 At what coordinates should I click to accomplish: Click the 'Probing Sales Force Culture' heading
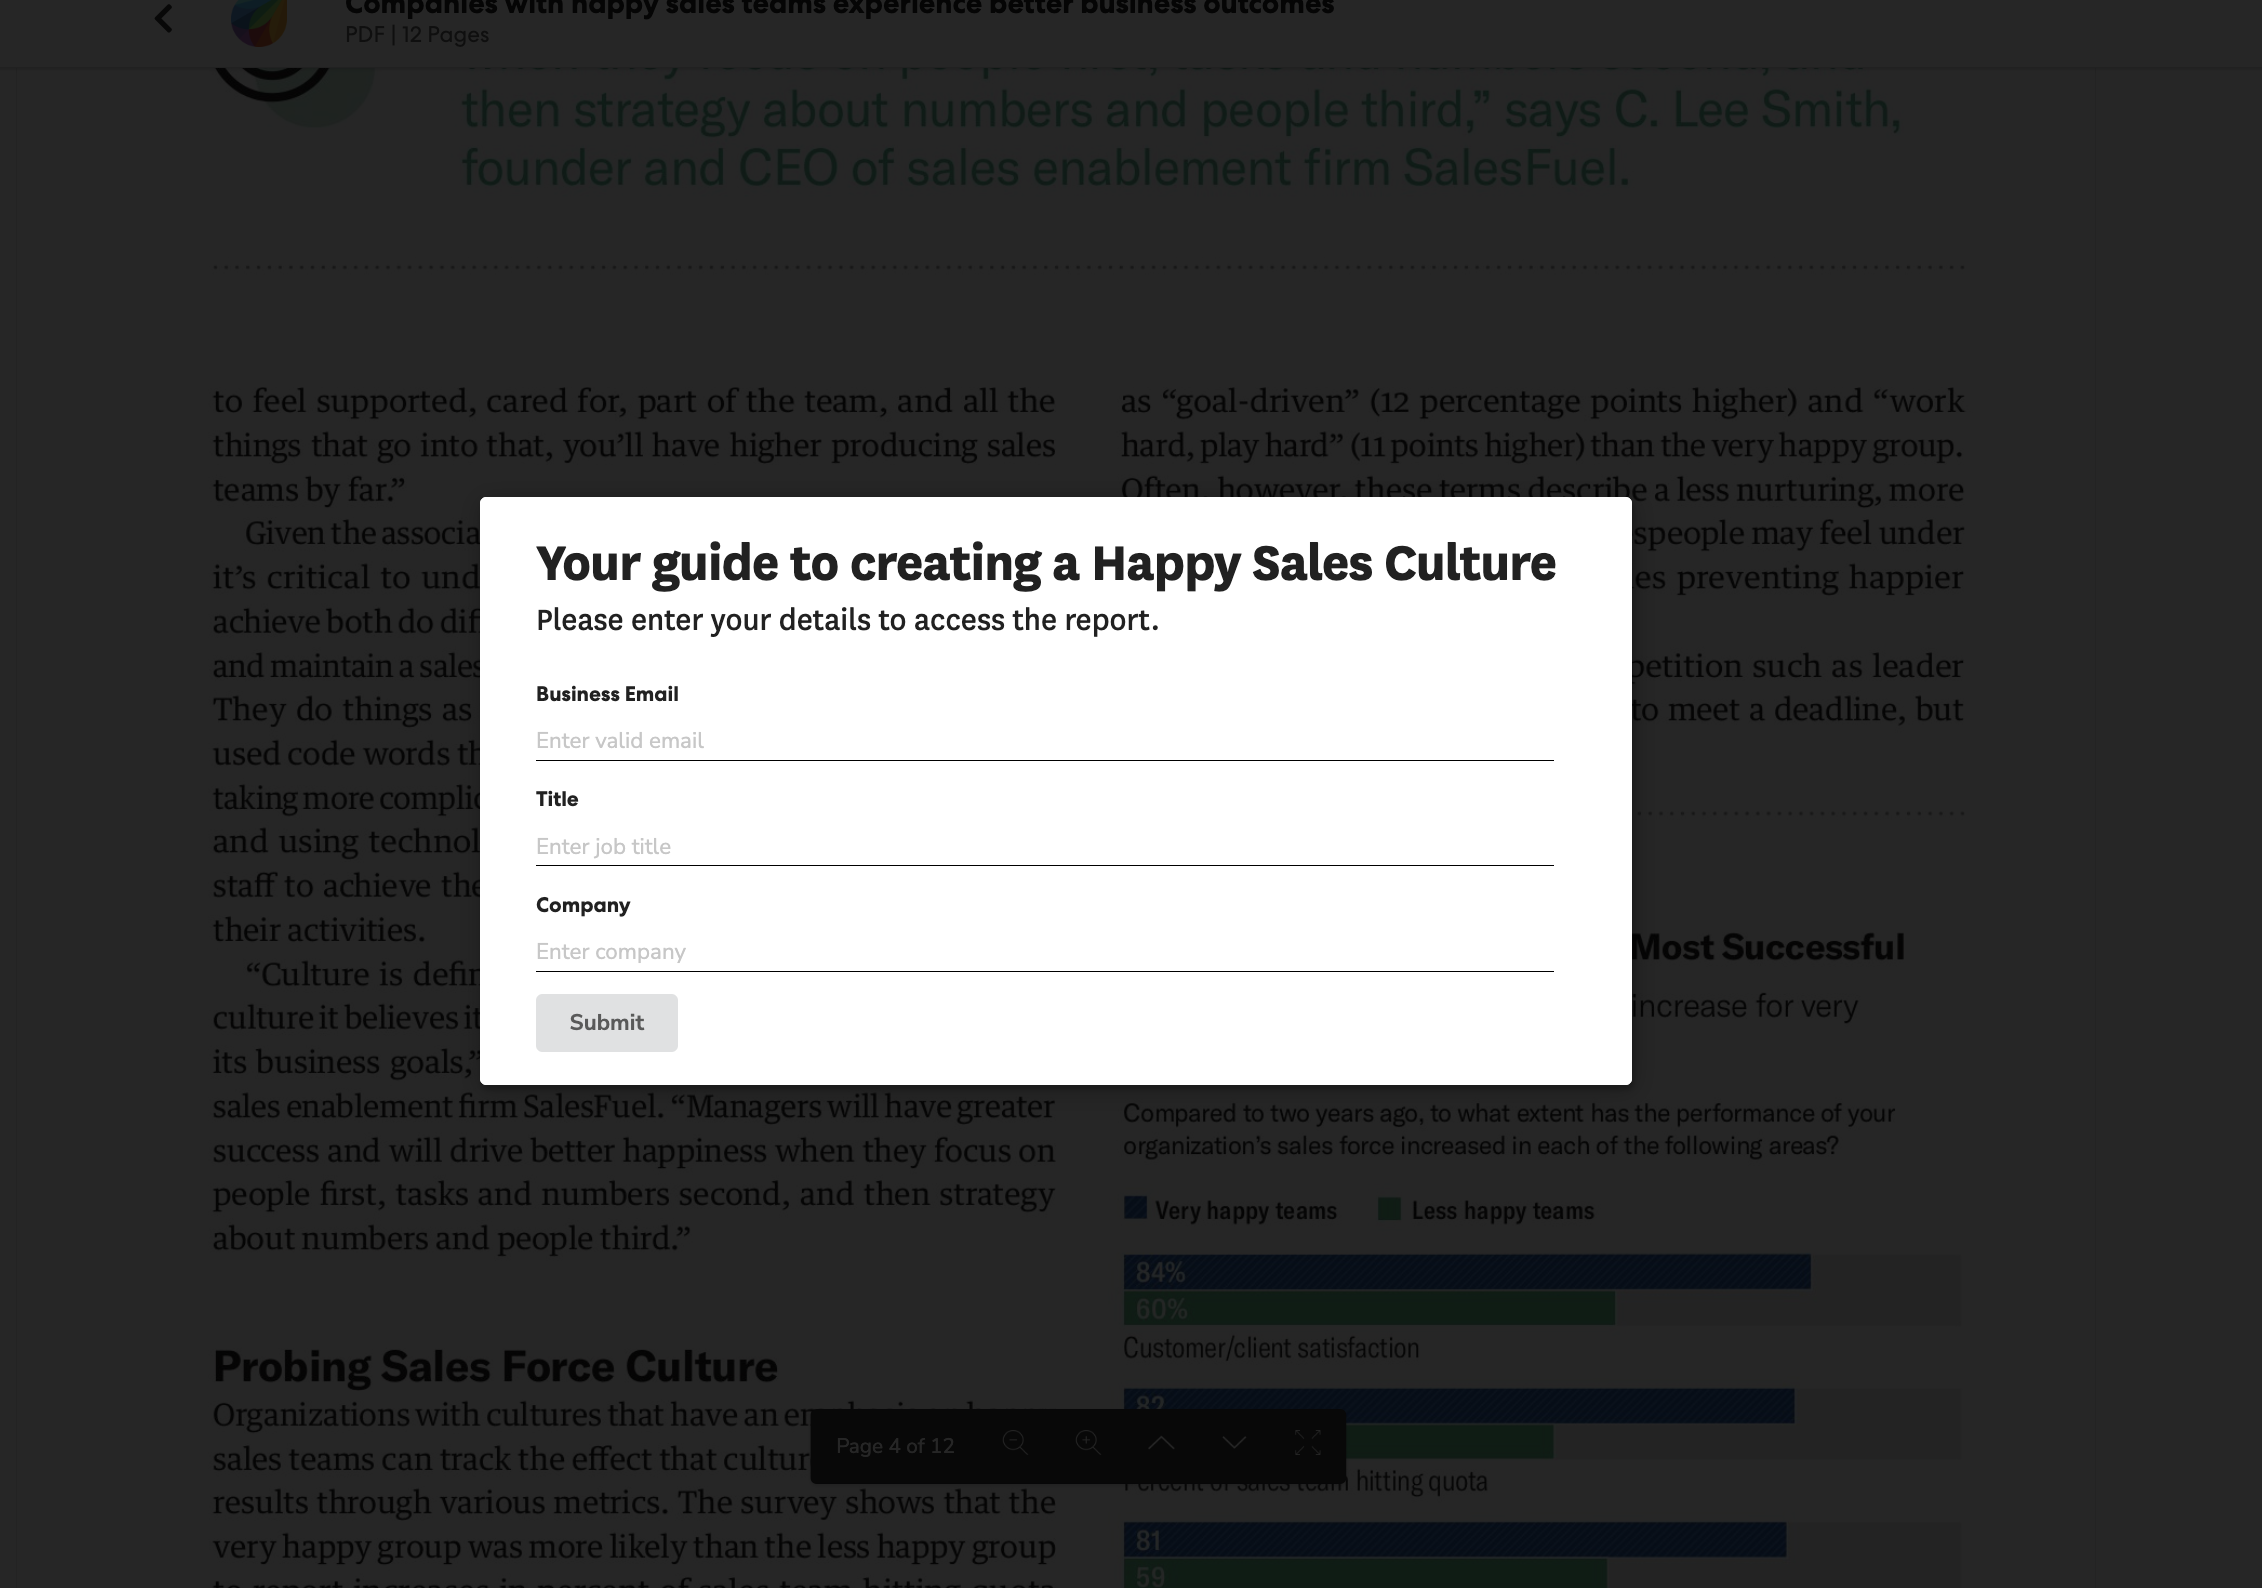coord(495,1367)
